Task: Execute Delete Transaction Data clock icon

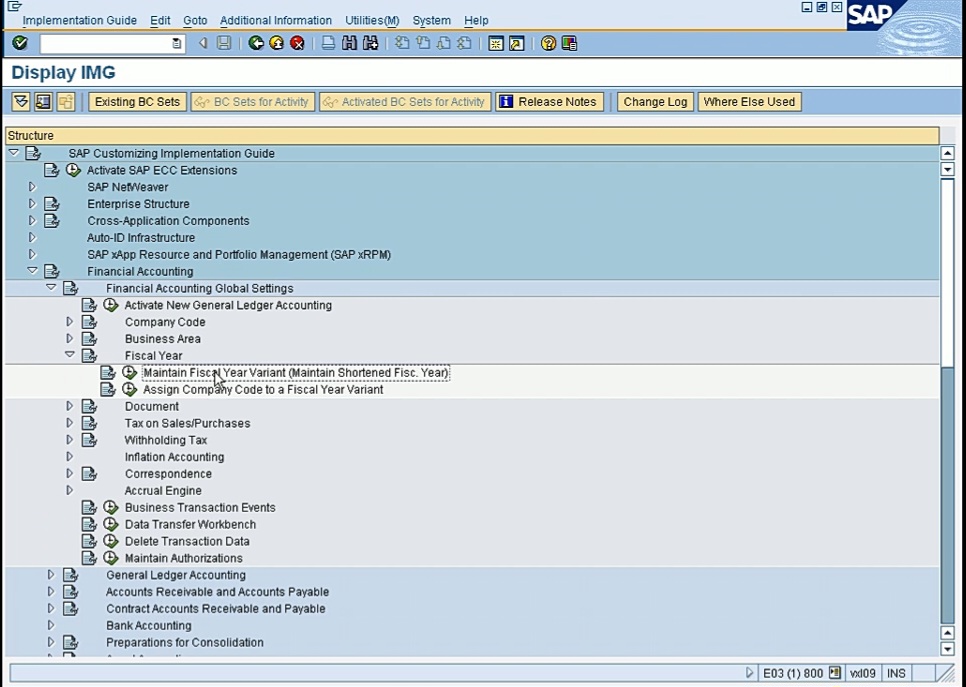Action: coord(110,541)
